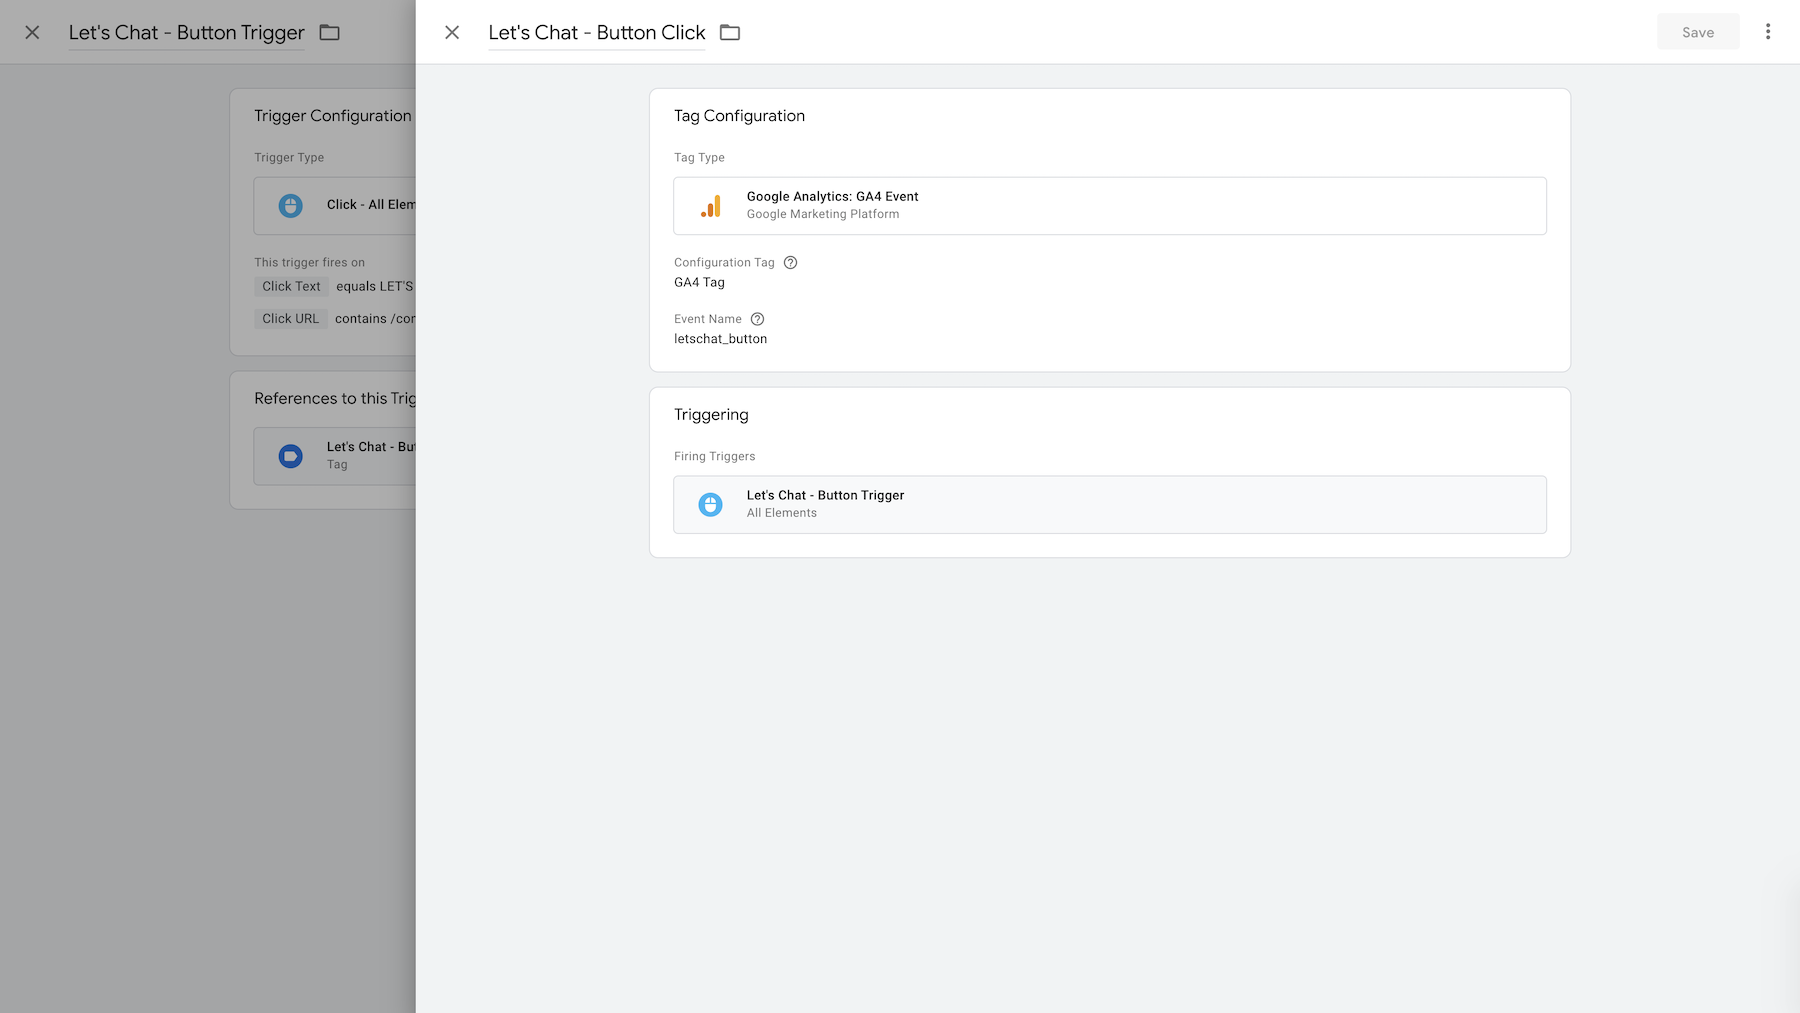The image size is (1800, 1013).
Task: Select Click - All Elements trigger type in background
Action: (335, 206)
